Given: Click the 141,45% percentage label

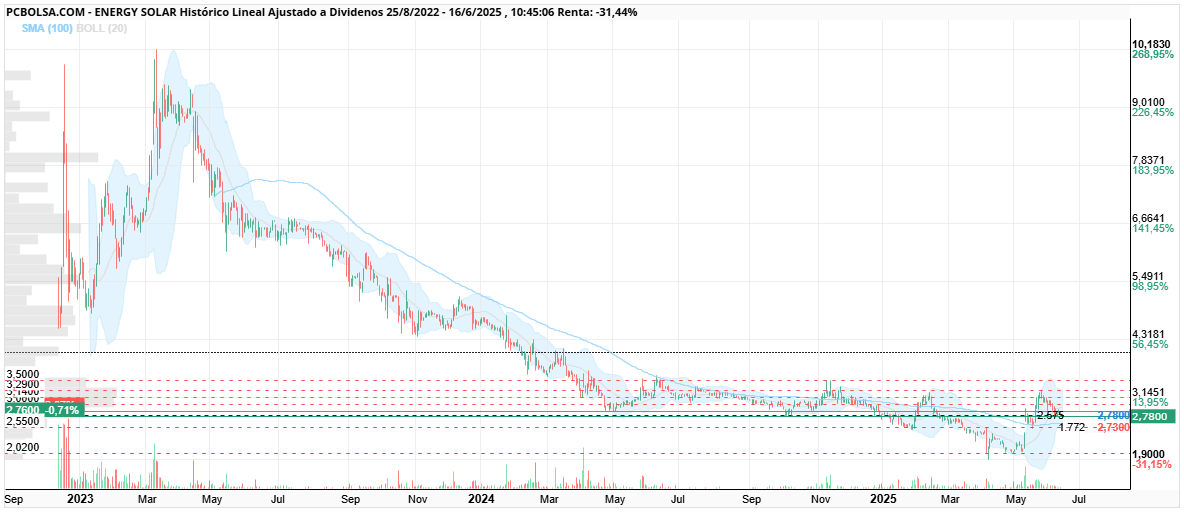Looking at the screenshot, I should [1152, 228].
